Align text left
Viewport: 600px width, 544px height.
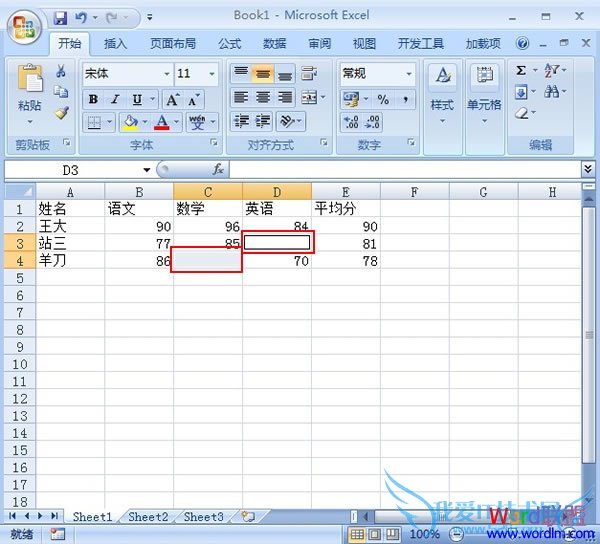click(x=241, y=97)
